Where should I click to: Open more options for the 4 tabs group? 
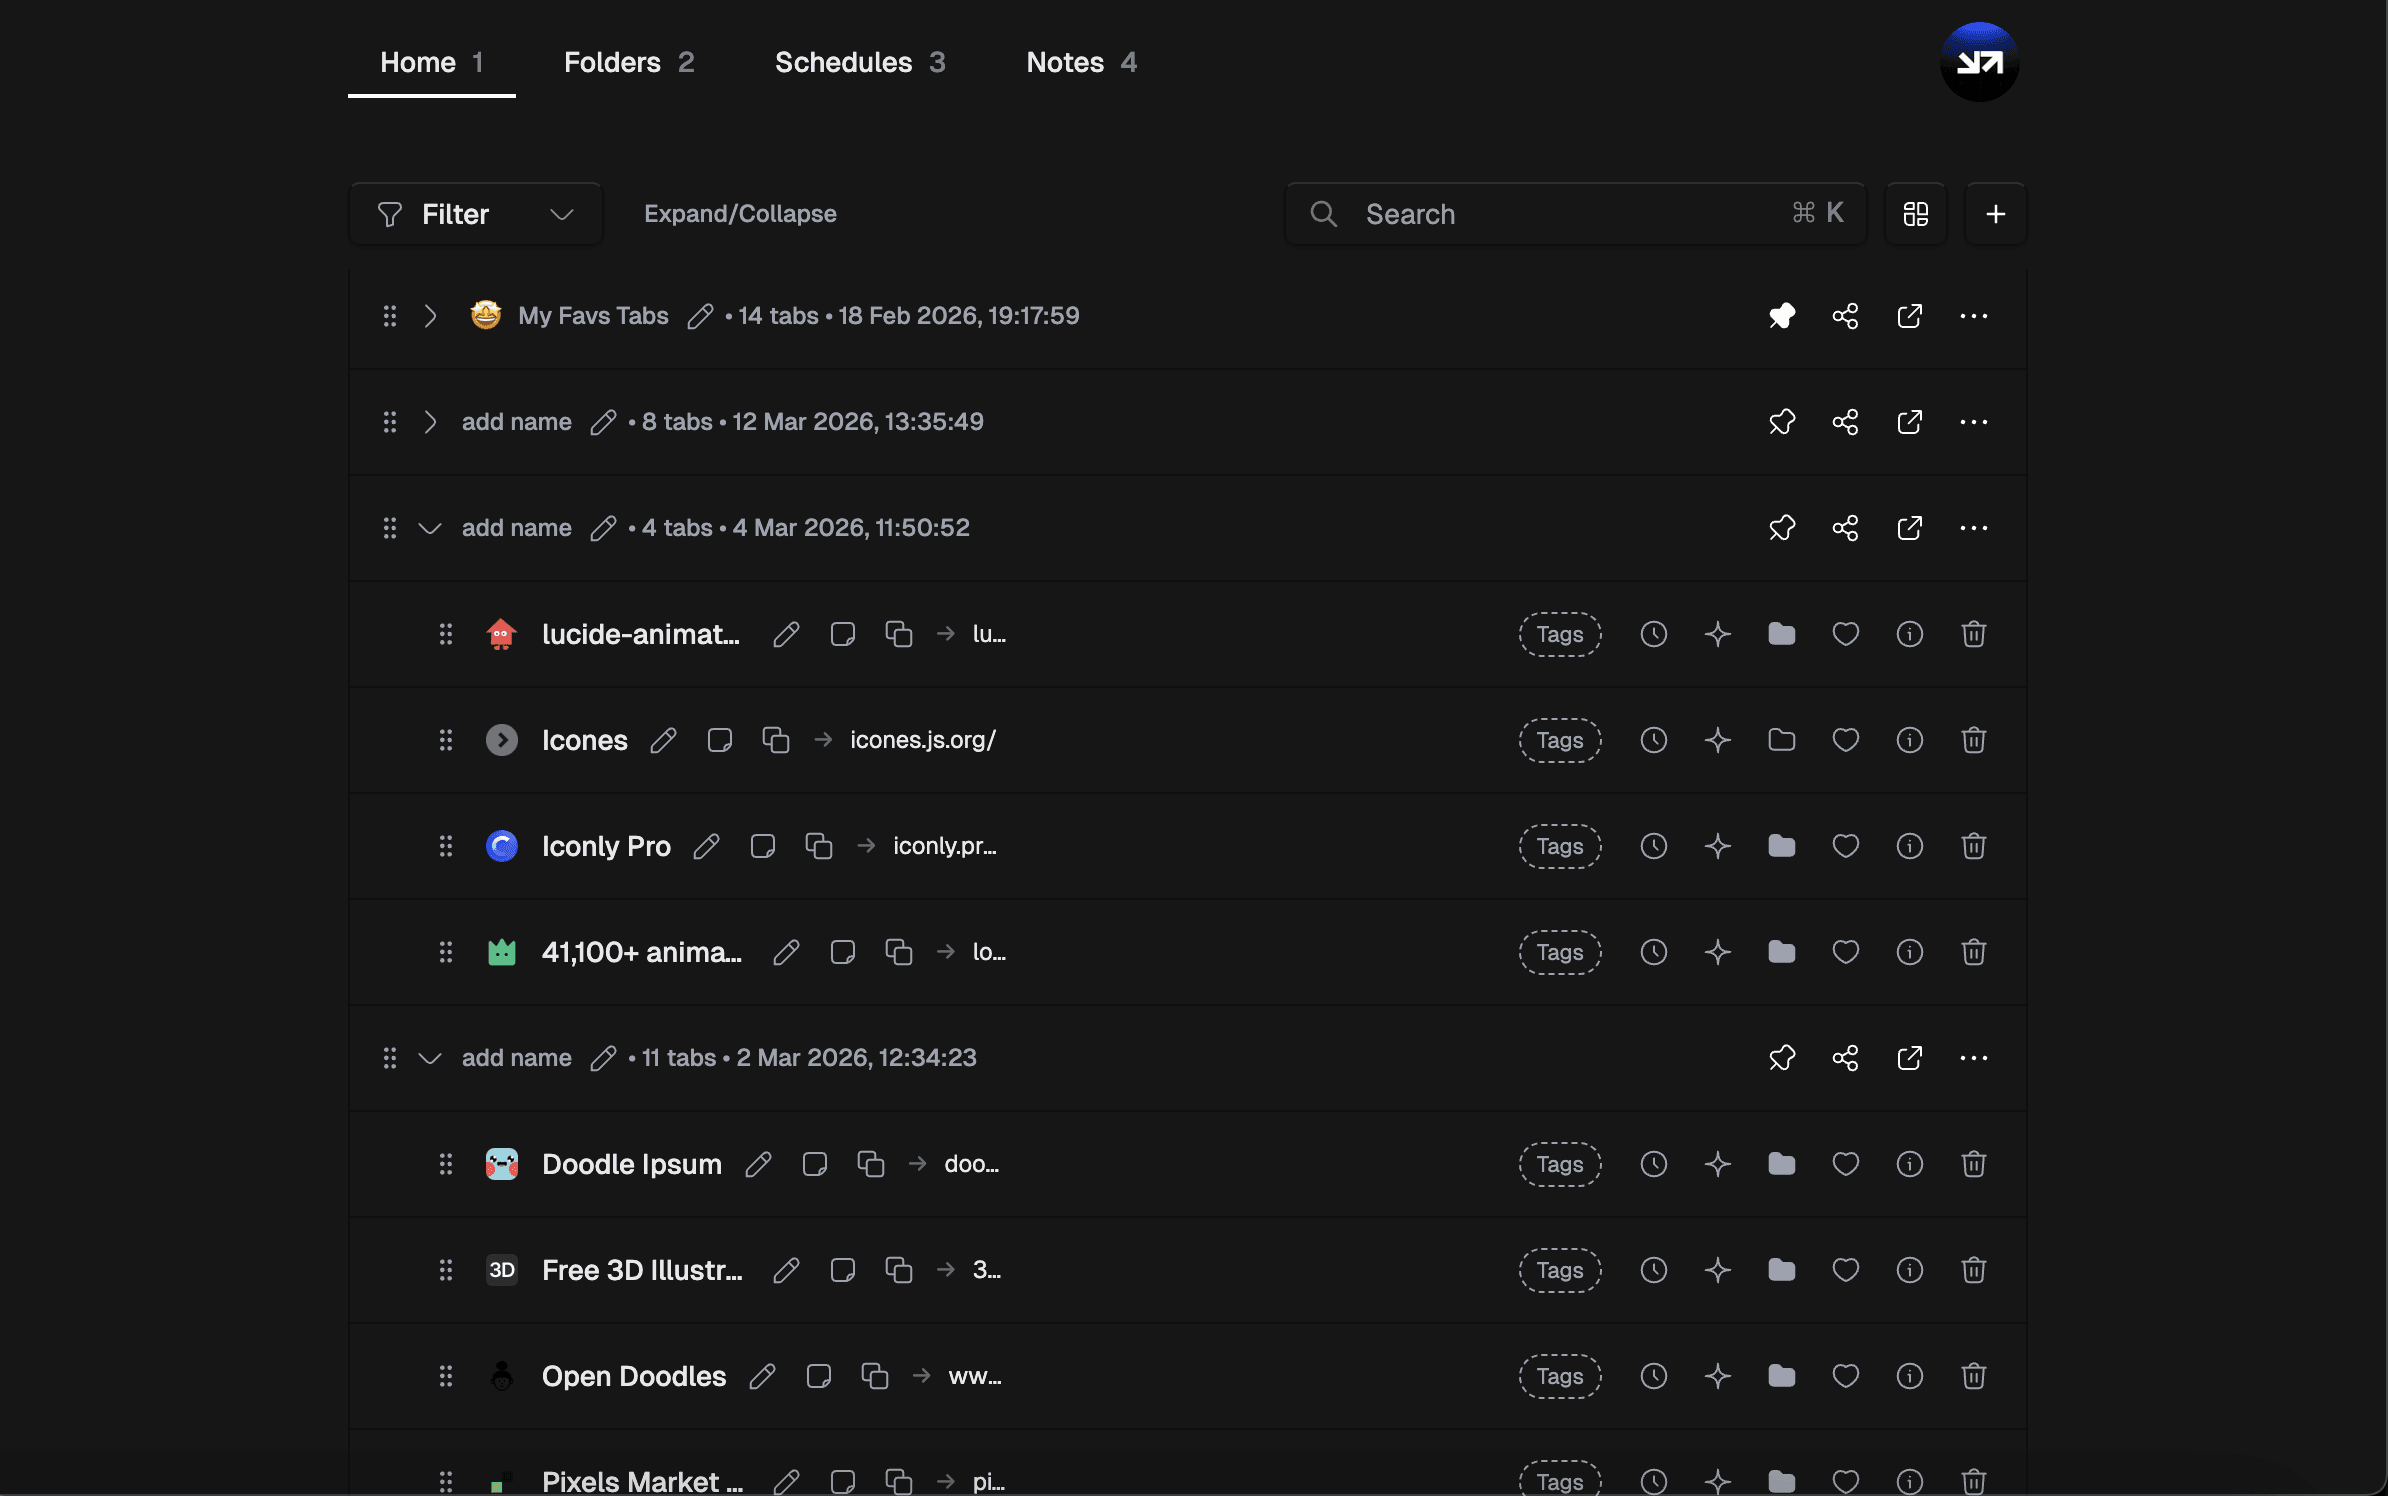tap(1973, 528)
